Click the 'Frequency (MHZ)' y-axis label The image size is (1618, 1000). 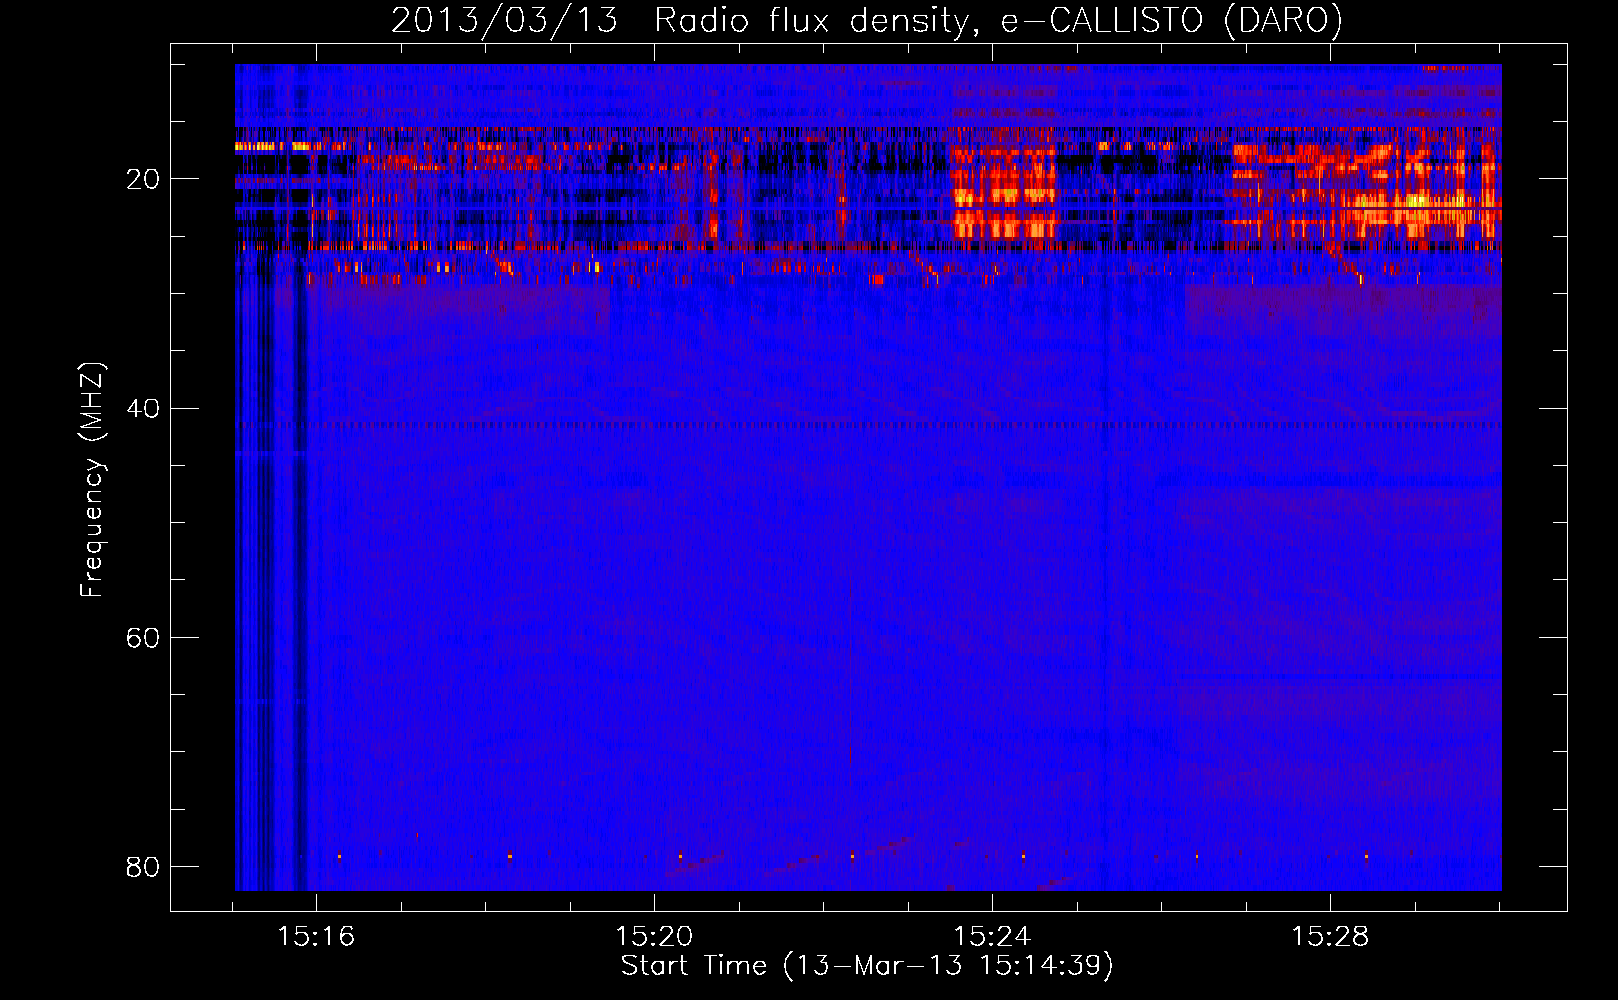pyautogui.click(x=91, y=480)
